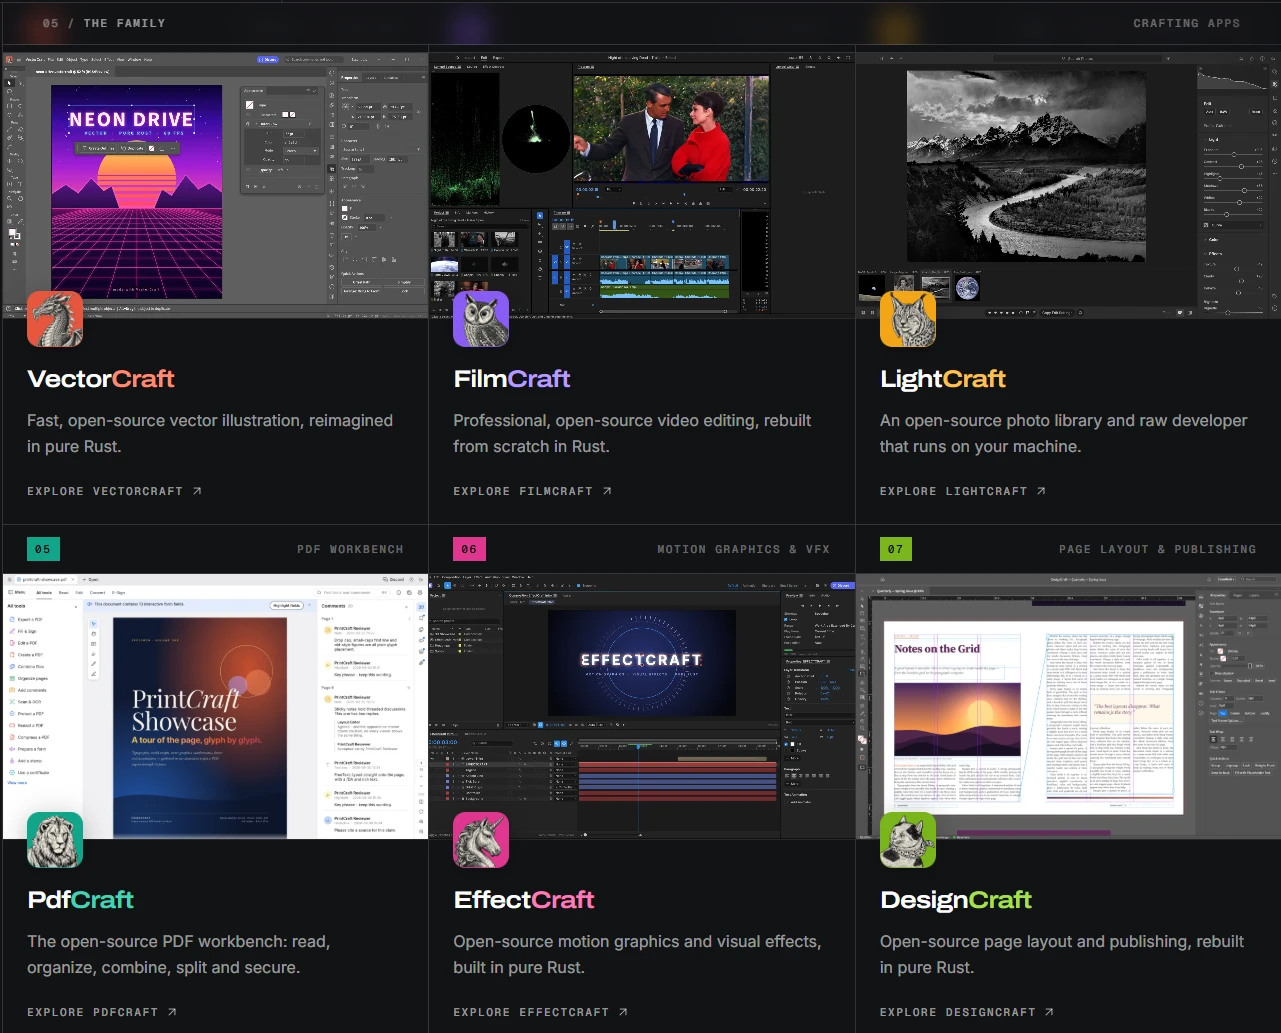Click the FilmCraft owl app icon
This screenshot has height=1033, width=1281.
(481, 319)
